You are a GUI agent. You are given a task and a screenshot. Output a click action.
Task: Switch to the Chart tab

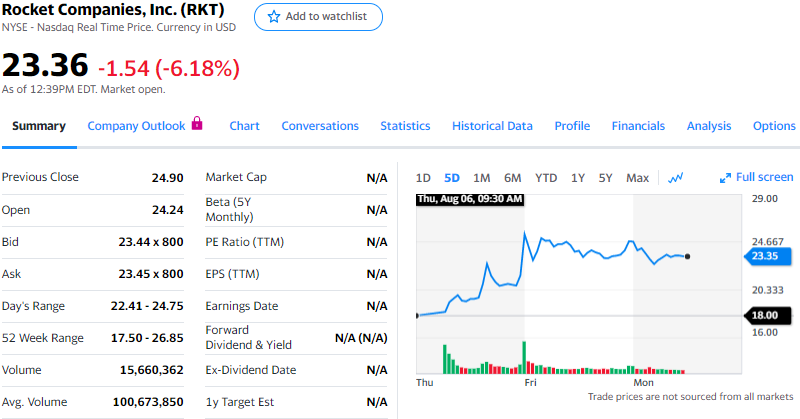click(x=244, y=126)
